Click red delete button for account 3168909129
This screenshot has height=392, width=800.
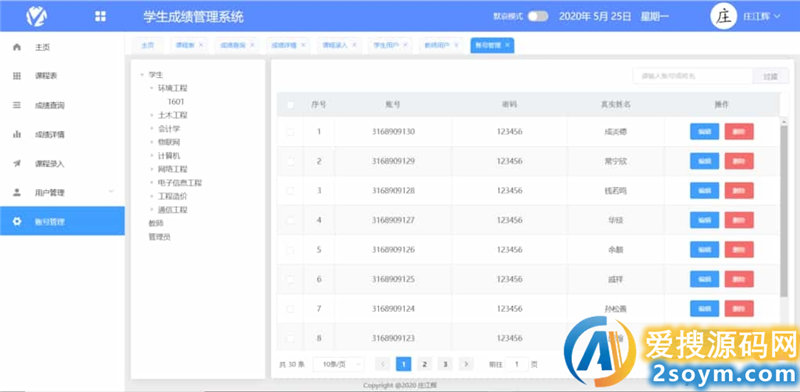point(739,161)
